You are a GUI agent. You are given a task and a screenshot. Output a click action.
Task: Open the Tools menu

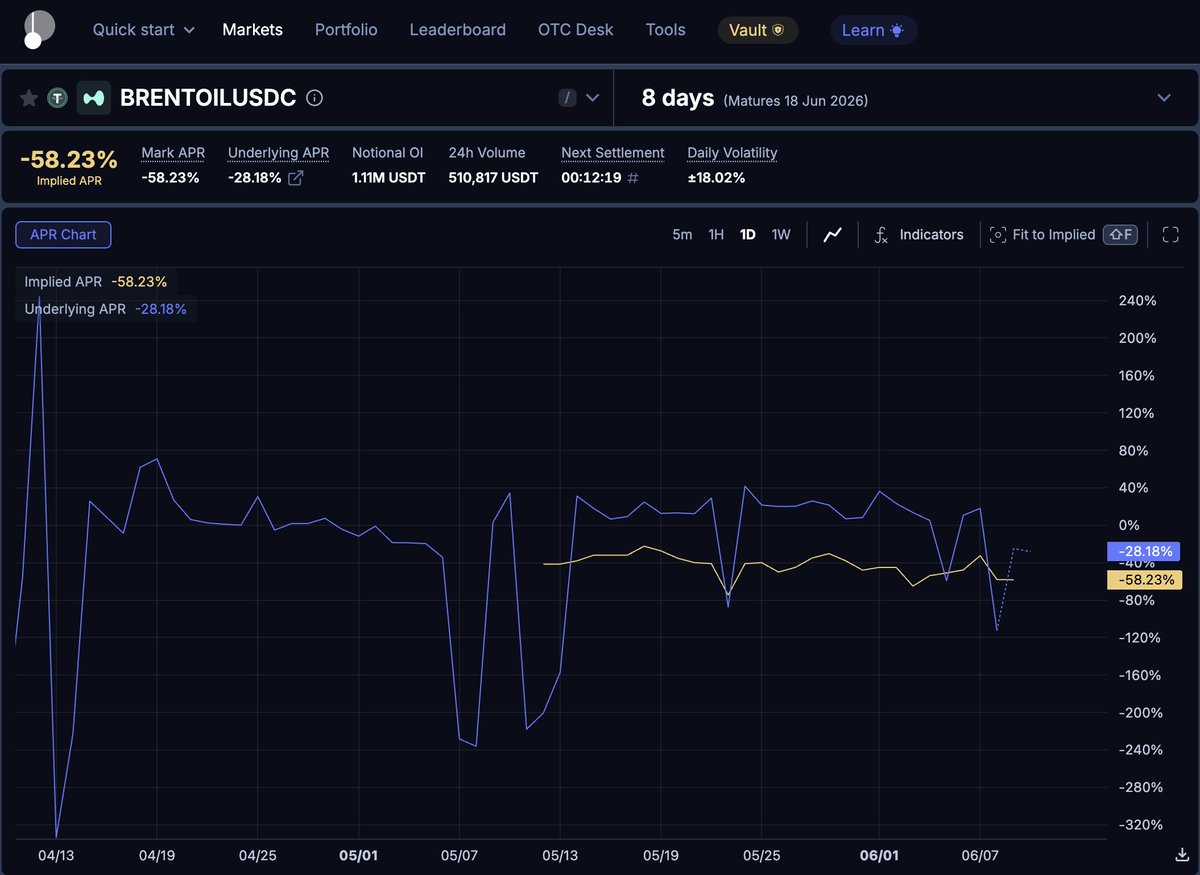tap(666, 30)
